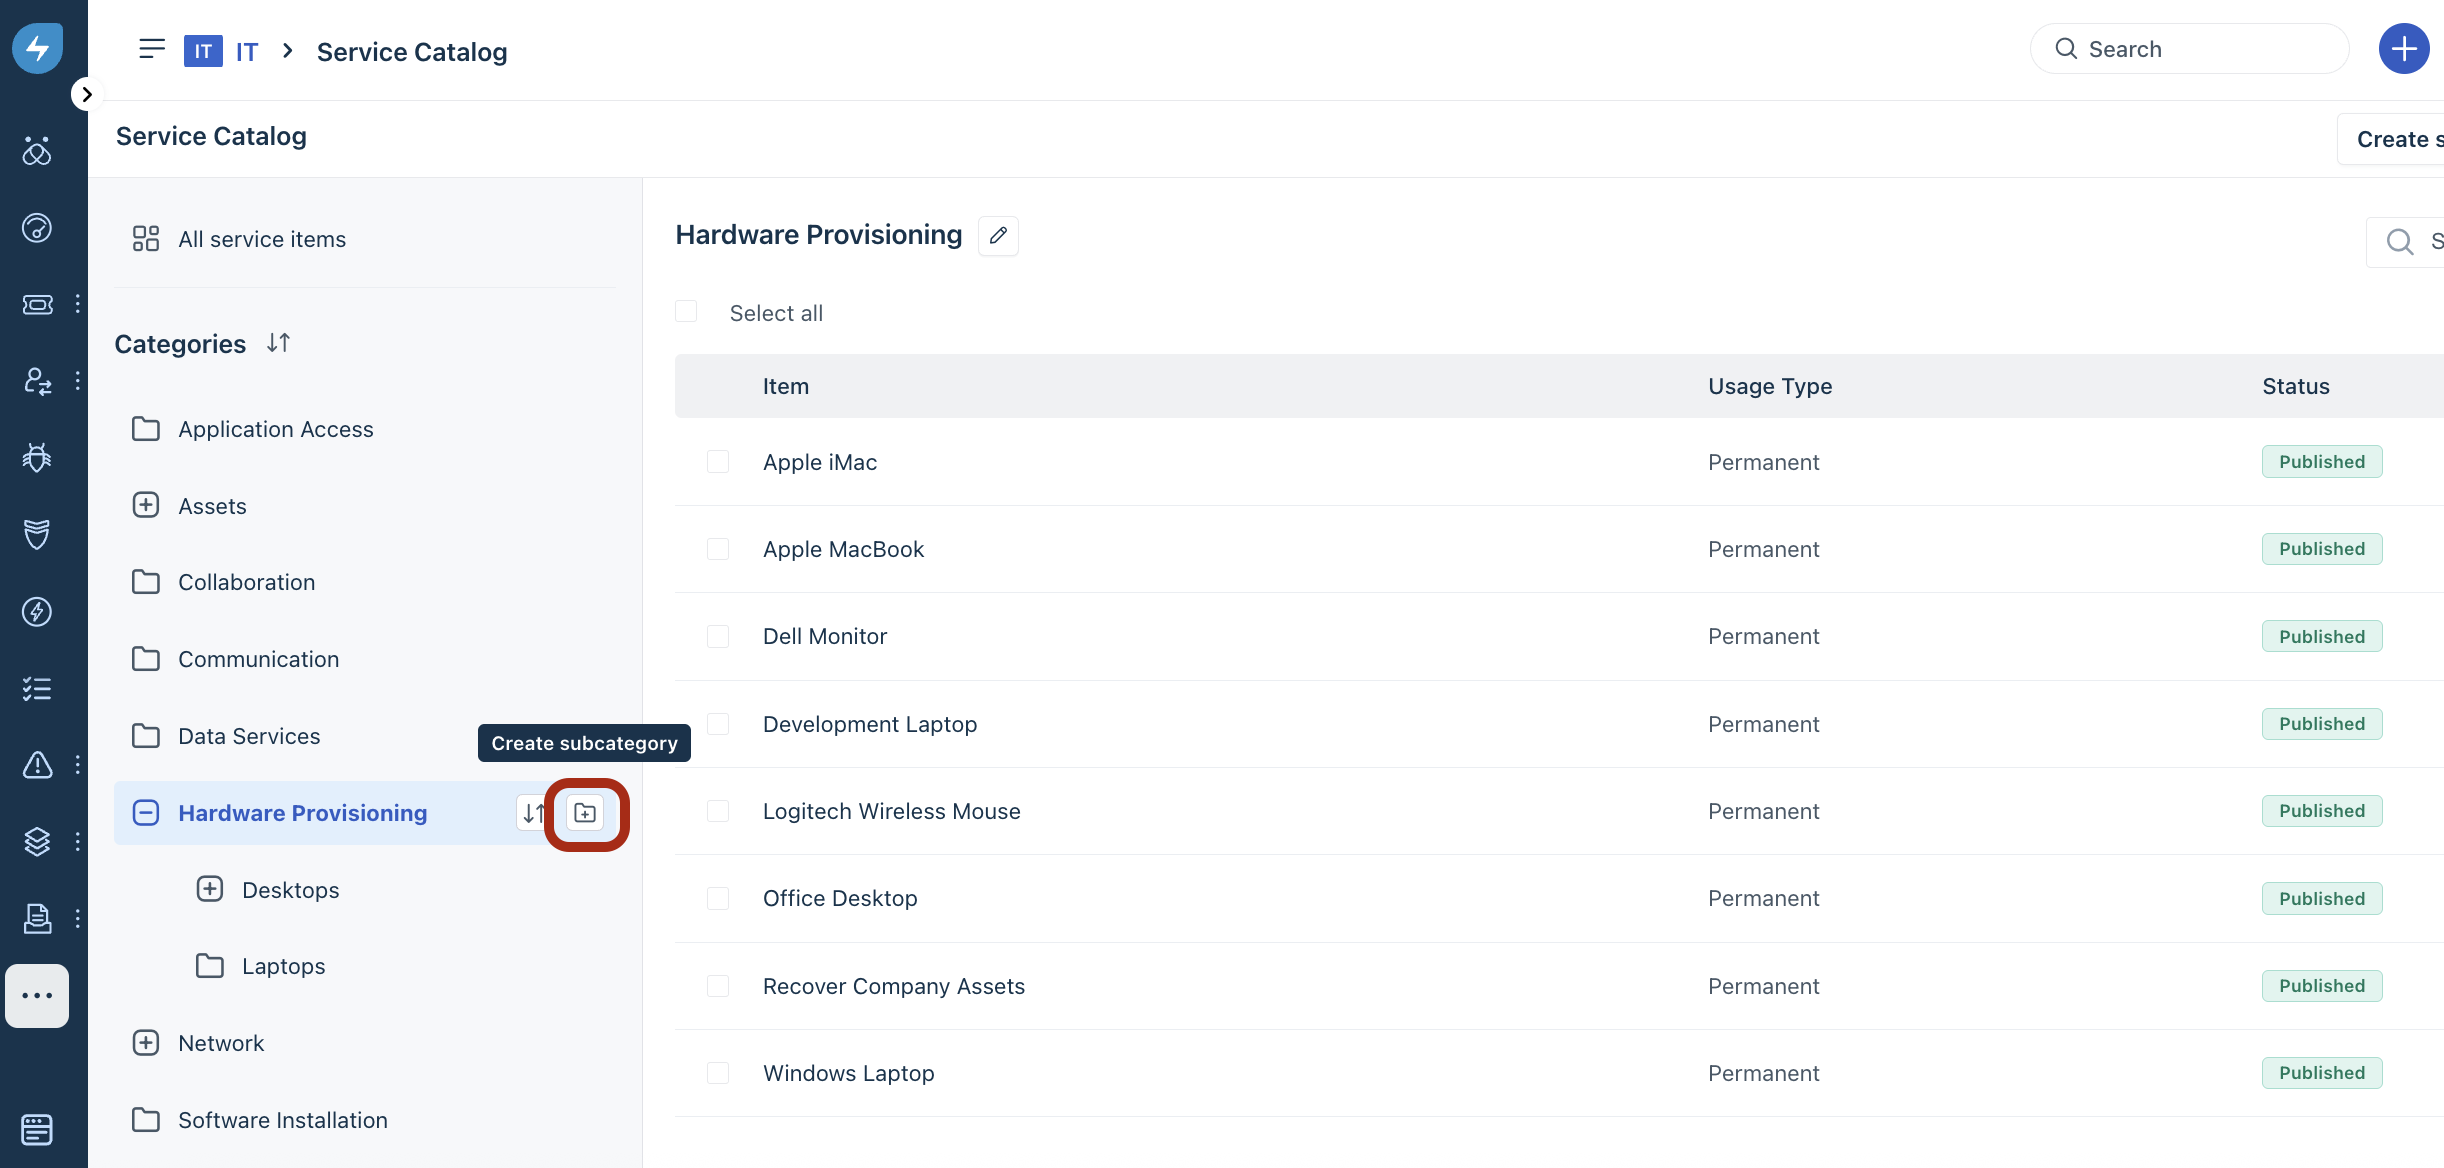Open the hamburger menu in the header

[x=152, y=49]
